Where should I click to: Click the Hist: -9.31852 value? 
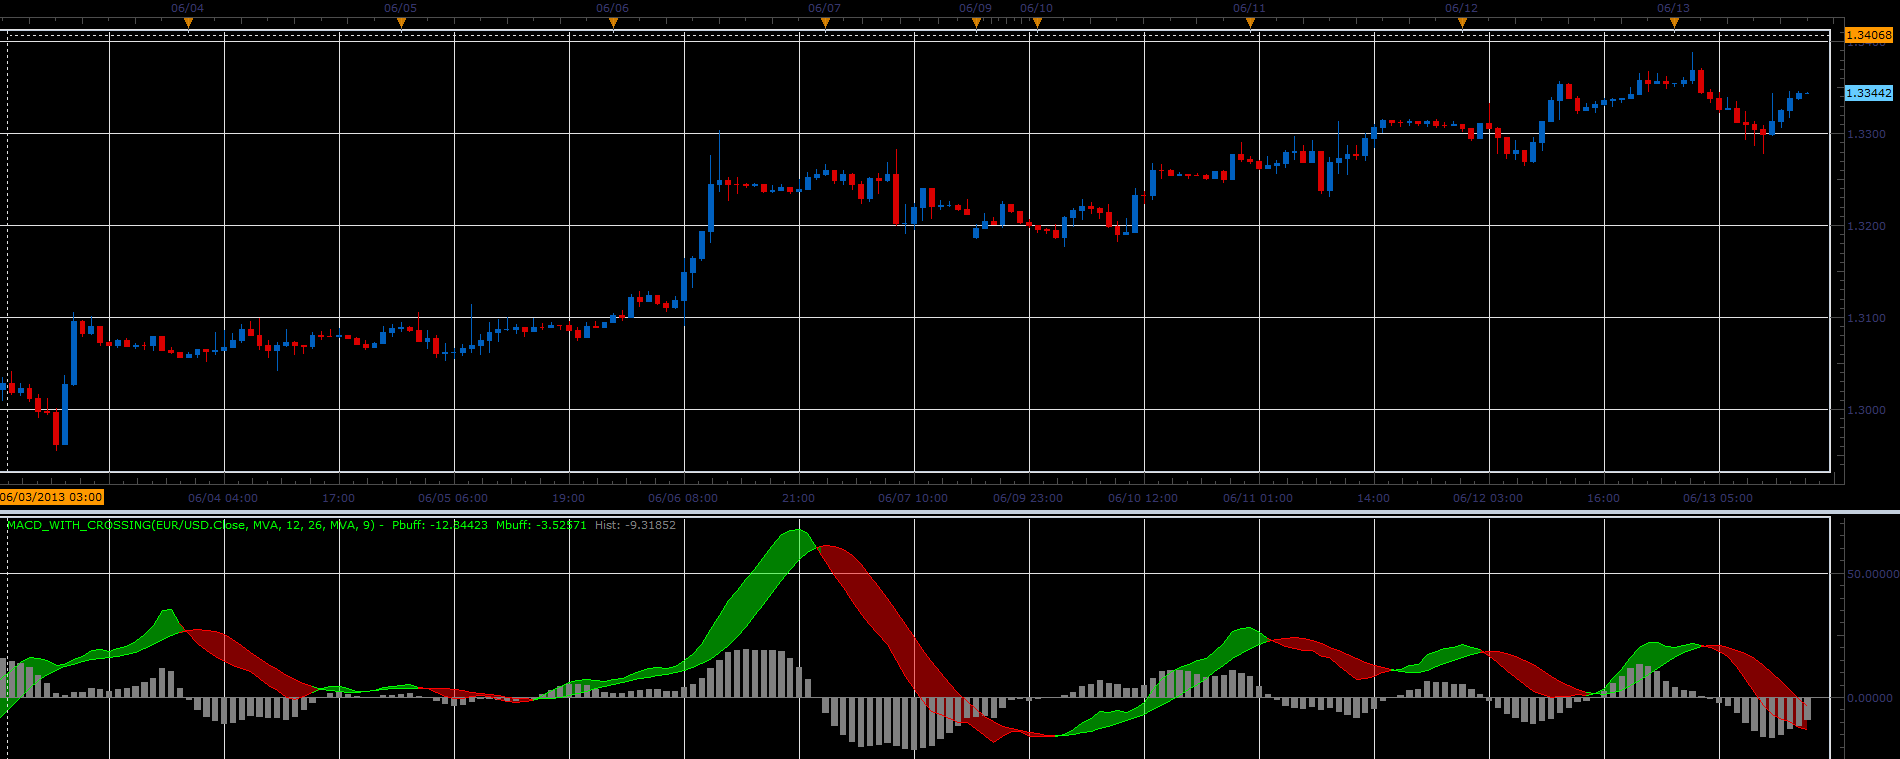[x=635, y=525]
